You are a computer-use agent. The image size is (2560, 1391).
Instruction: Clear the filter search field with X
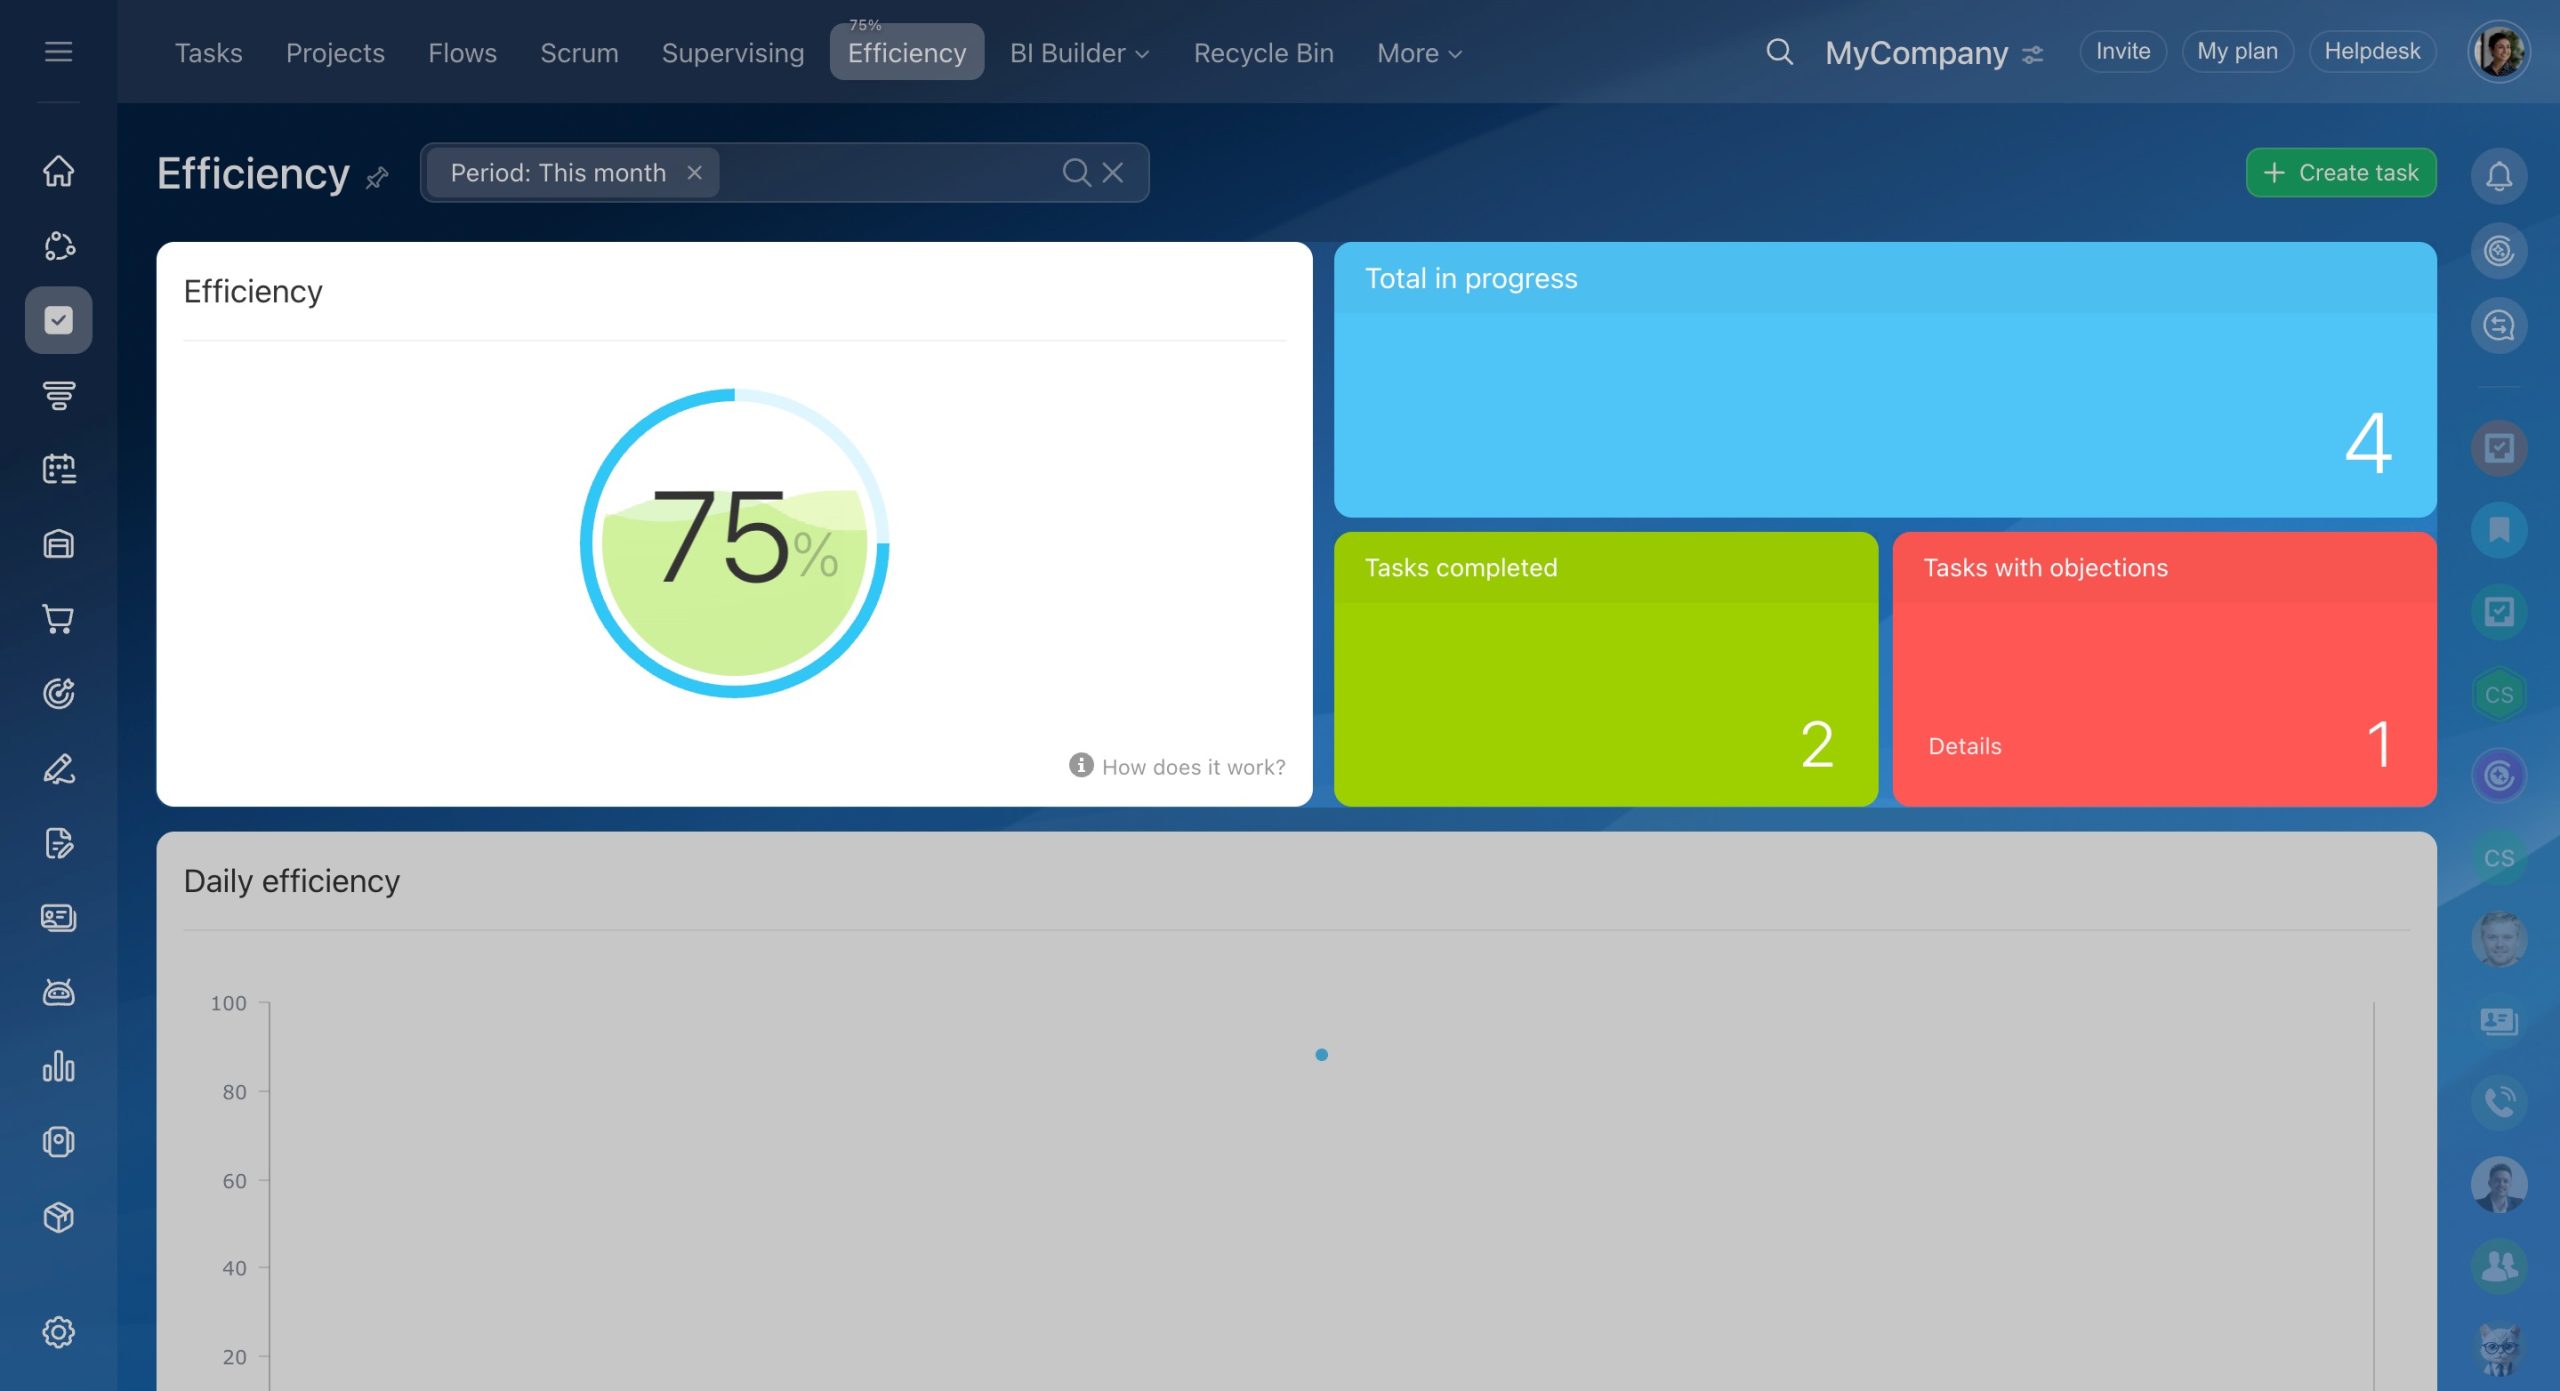[x=1113, y=173]
